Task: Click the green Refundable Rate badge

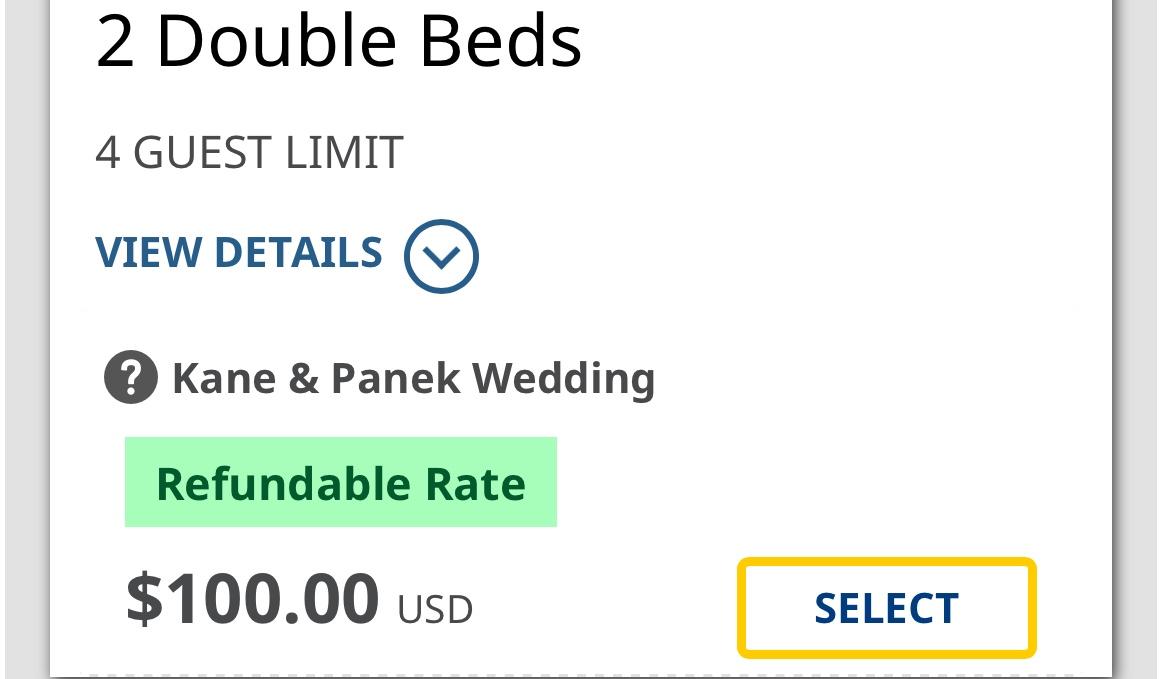Action: tap(340, 482)
